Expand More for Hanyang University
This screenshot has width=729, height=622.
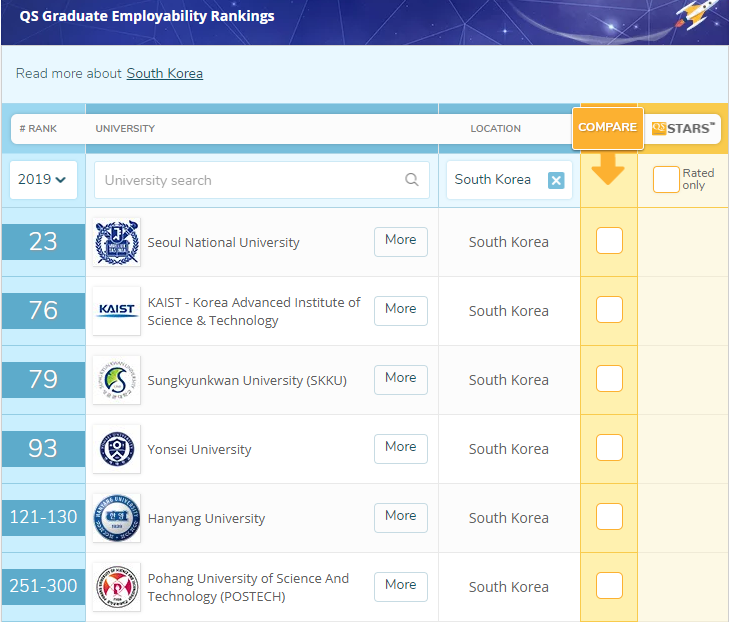[400, 516]
